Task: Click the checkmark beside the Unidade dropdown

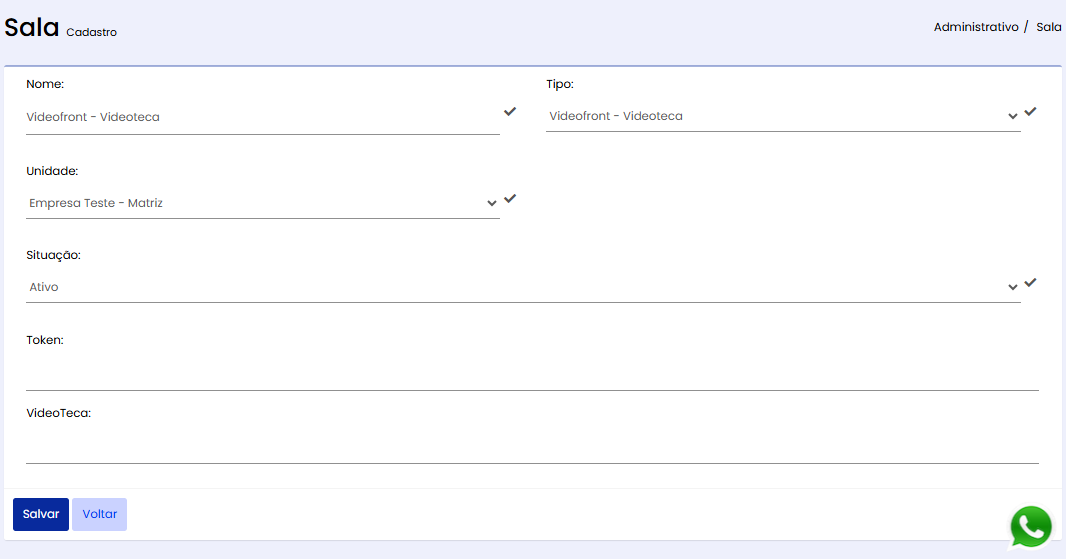Action: (x=510, y=199)
